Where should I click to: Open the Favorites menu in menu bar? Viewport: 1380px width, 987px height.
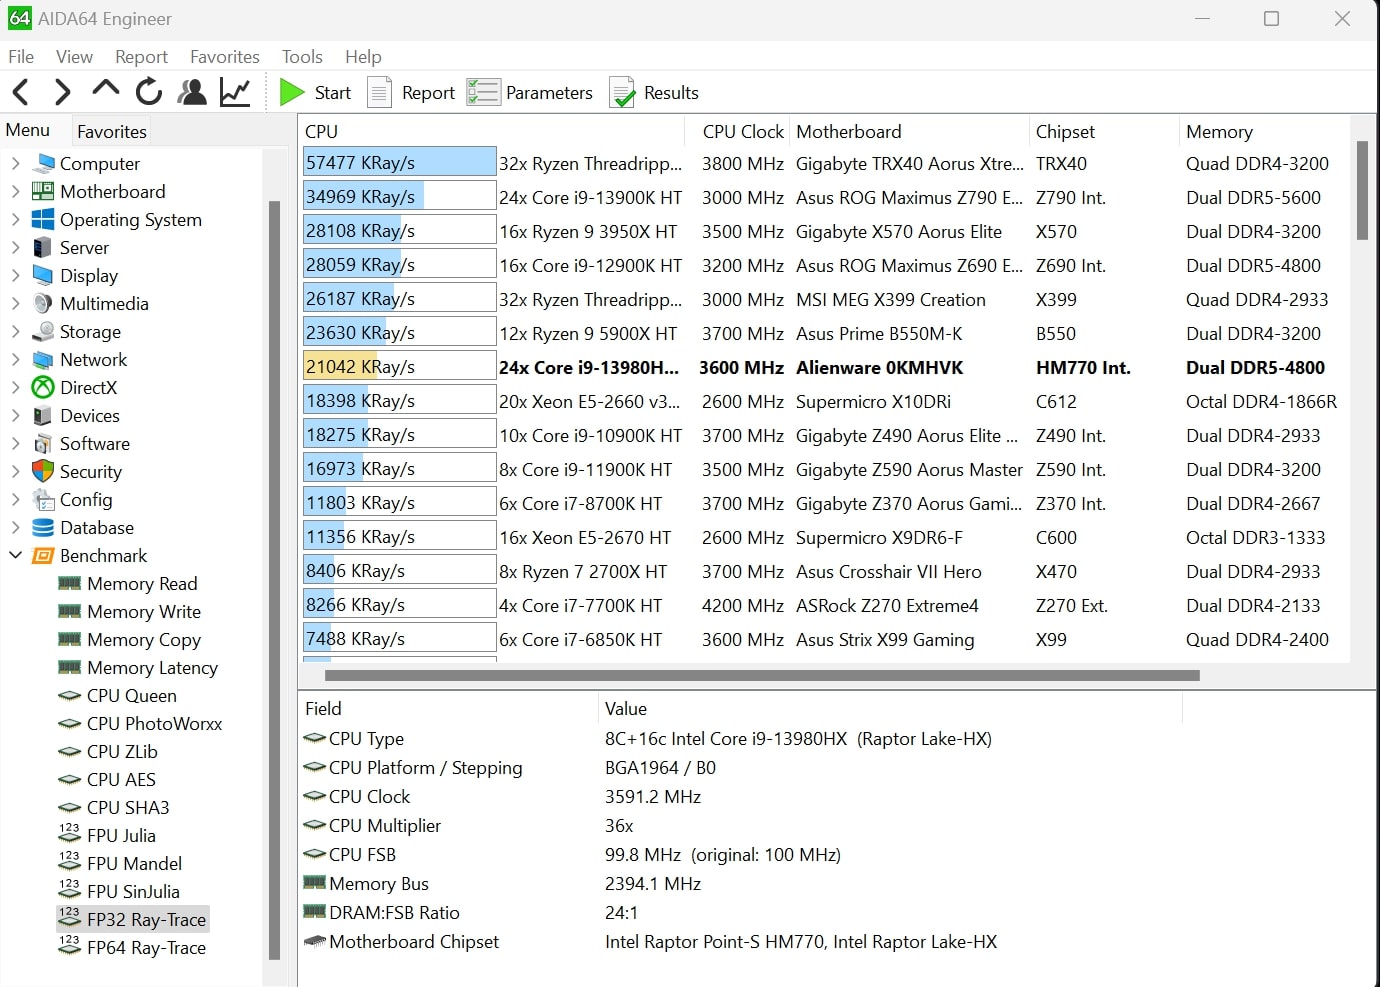click(x=225, y=57)
